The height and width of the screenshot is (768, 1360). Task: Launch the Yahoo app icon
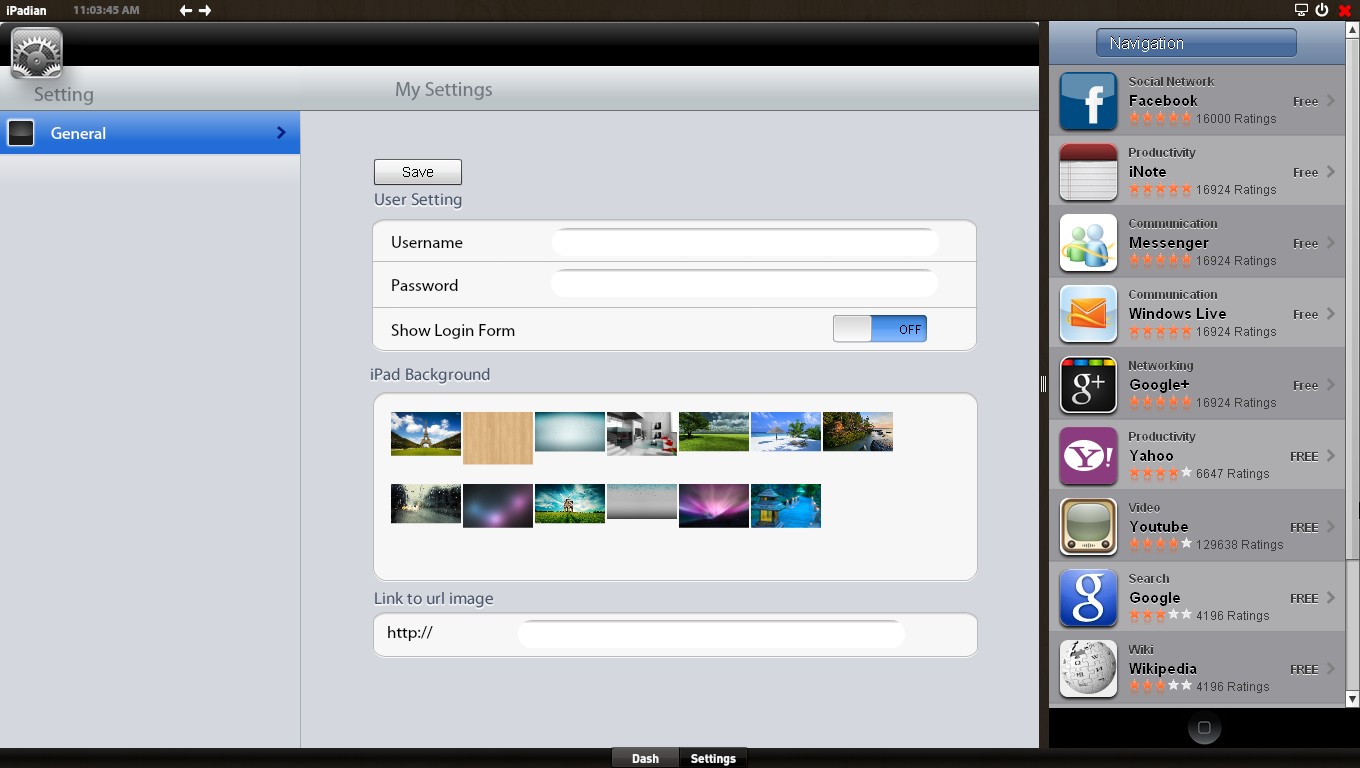pyautogui.click(x=1088, y=456)
